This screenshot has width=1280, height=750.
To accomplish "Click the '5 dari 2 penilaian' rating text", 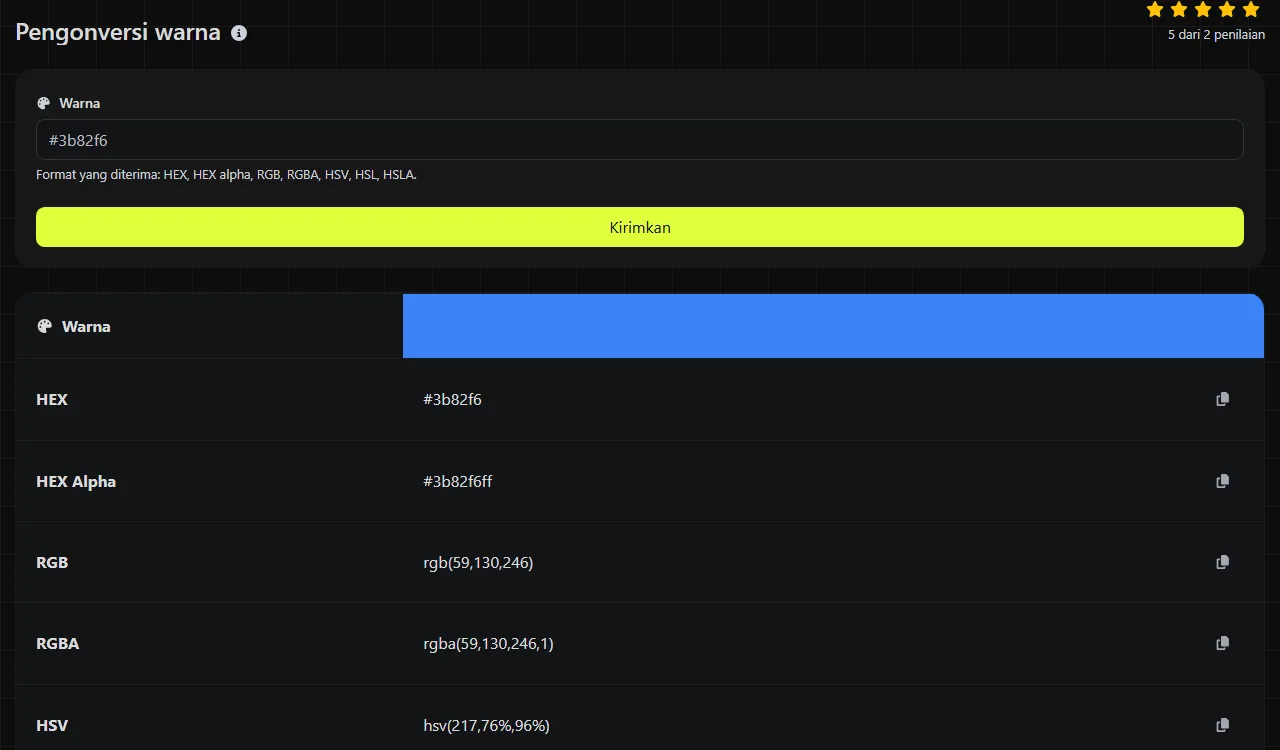I will tap(1216, 34).
